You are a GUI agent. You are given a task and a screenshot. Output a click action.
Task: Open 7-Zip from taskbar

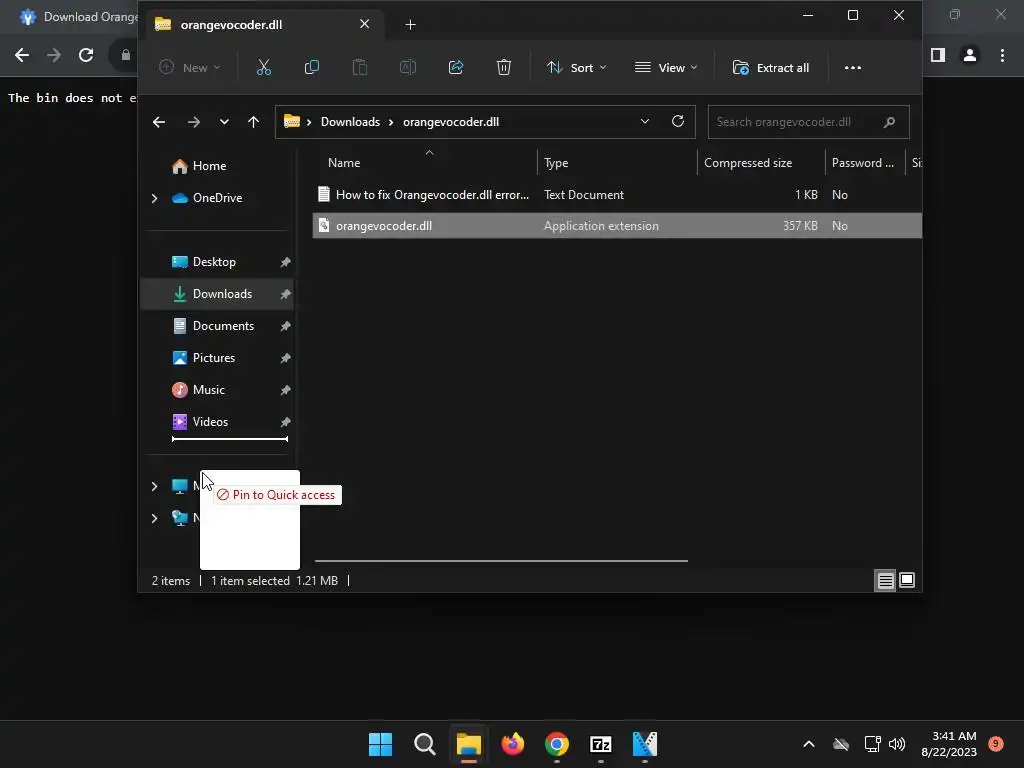coord(600,744)
